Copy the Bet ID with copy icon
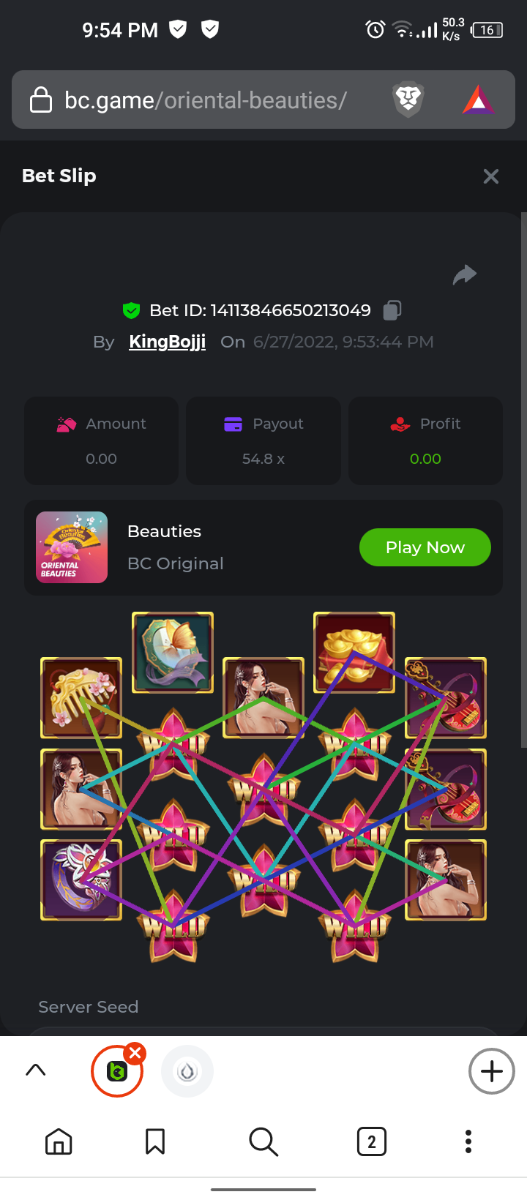 (x=393, y=310)
